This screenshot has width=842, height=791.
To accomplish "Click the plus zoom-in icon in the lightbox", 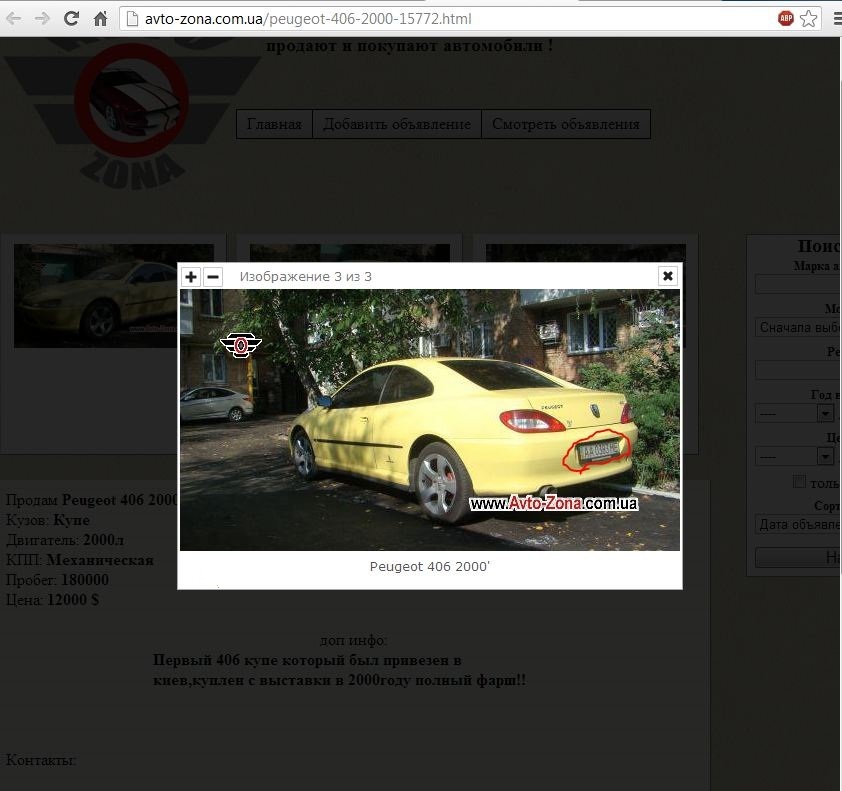I will tap(191, 277).
